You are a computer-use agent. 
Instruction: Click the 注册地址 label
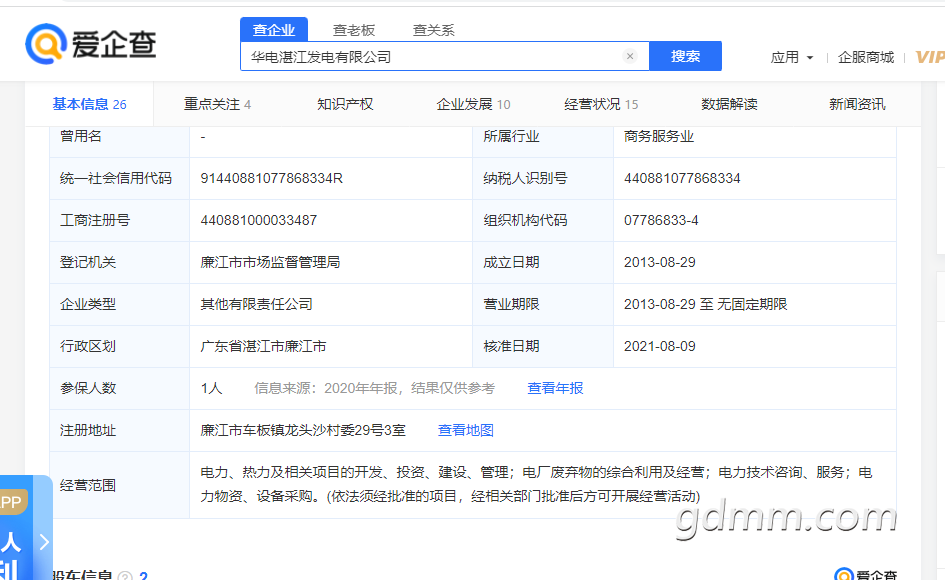pos(88,430)
